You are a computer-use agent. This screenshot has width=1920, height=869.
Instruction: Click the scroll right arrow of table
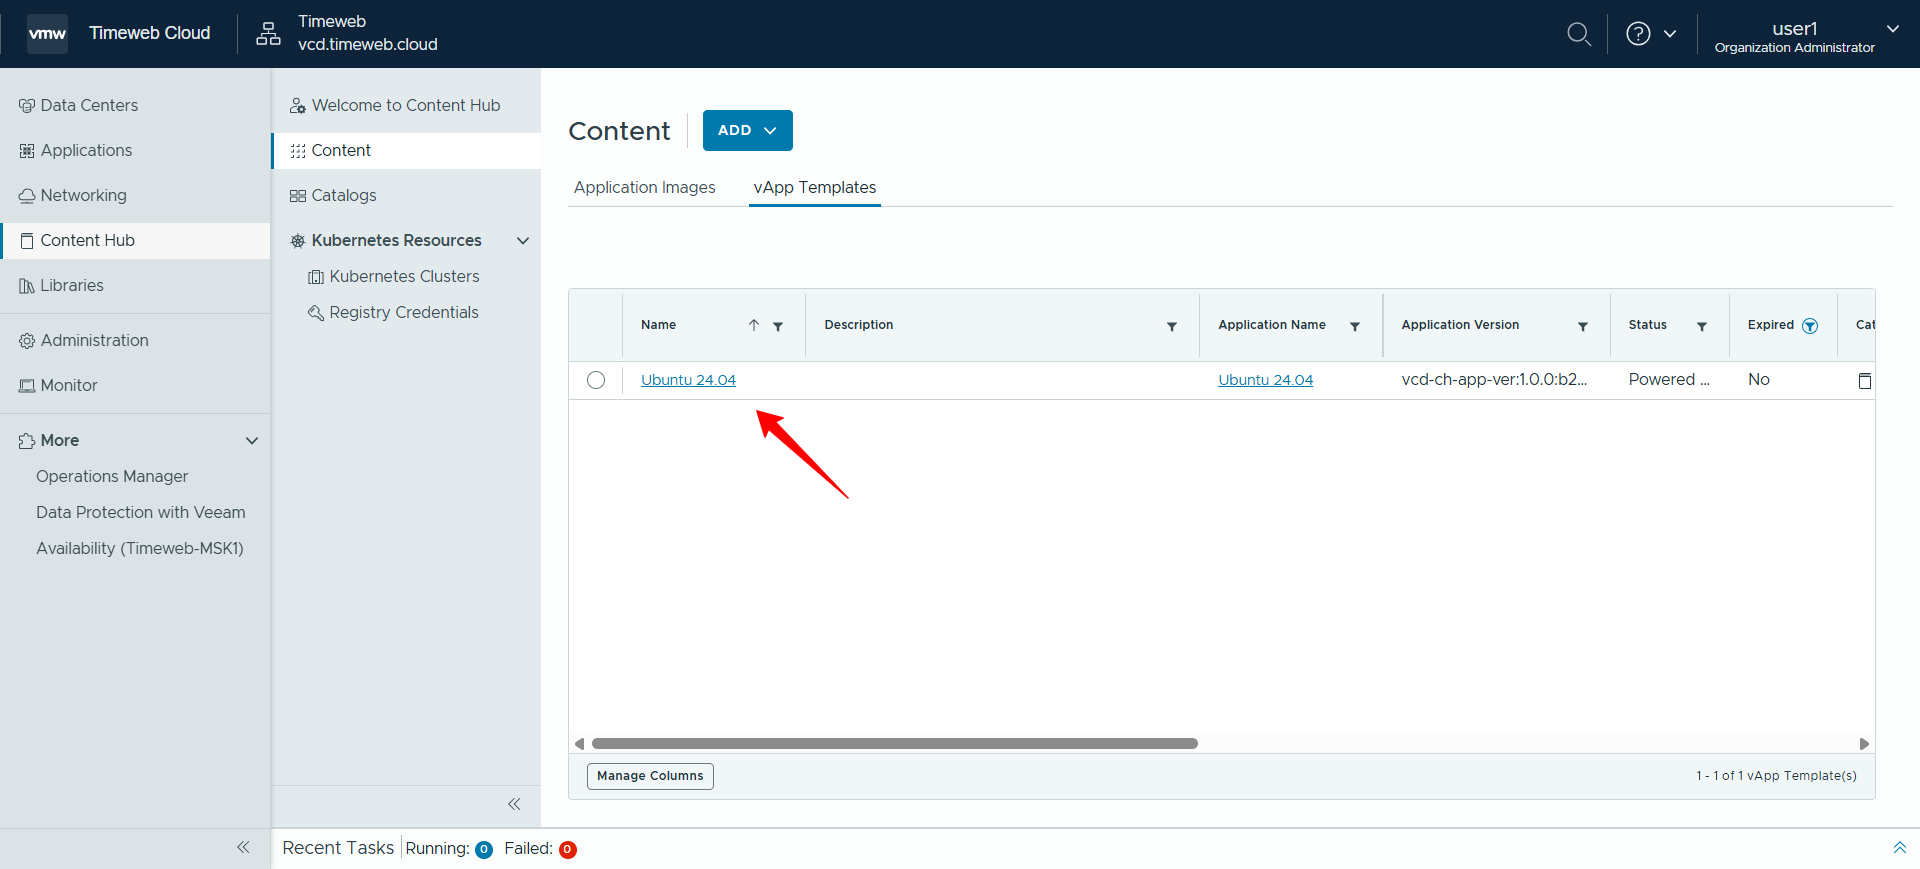1864,743
